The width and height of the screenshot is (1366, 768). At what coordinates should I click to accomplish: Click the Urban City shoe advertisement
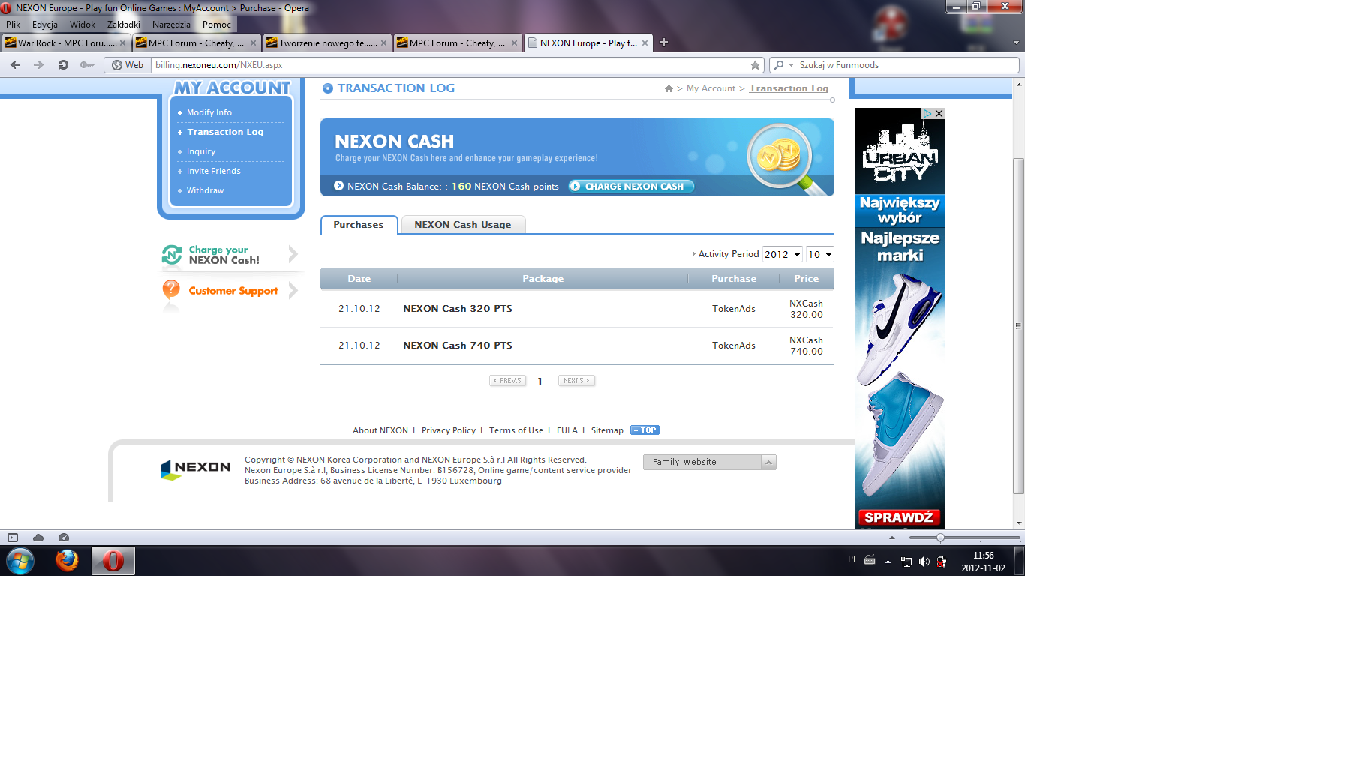[x=900, y=318]
